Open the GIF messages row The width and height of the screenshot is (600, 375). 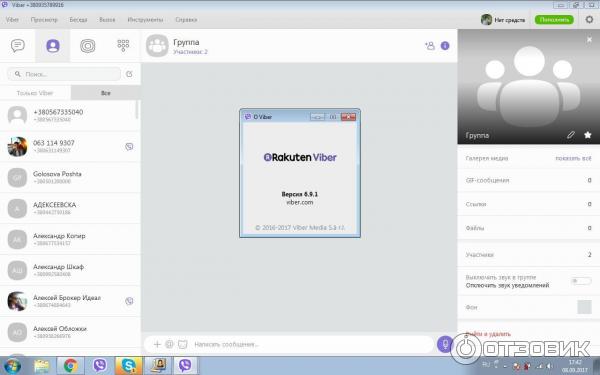[x=528, y=180]
